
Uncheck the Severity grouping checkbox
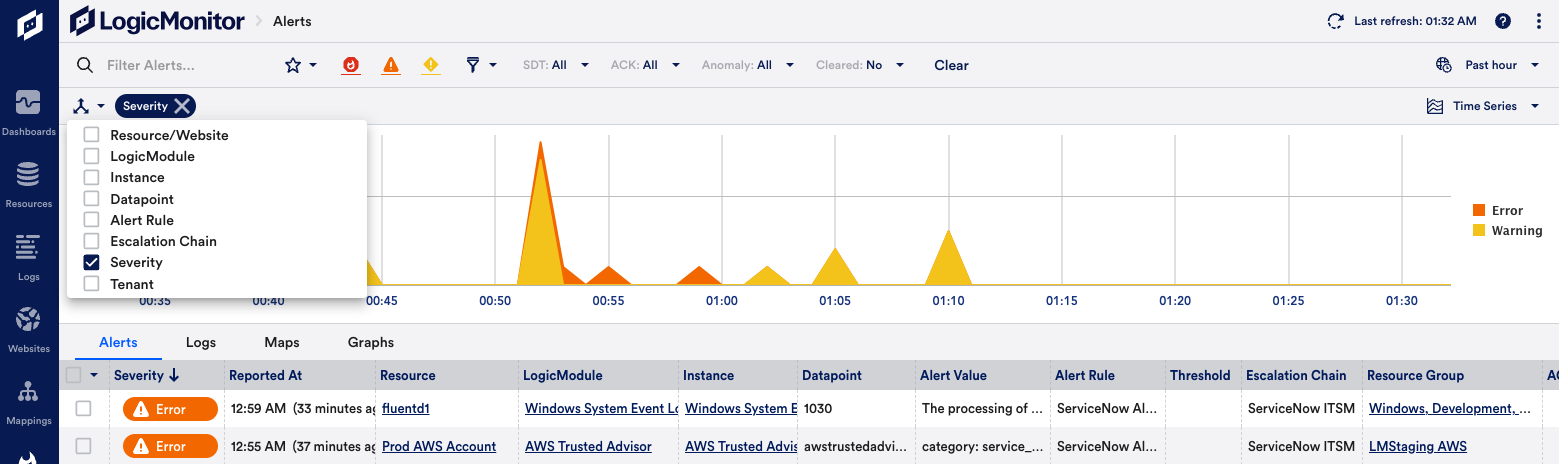(92, 262)
